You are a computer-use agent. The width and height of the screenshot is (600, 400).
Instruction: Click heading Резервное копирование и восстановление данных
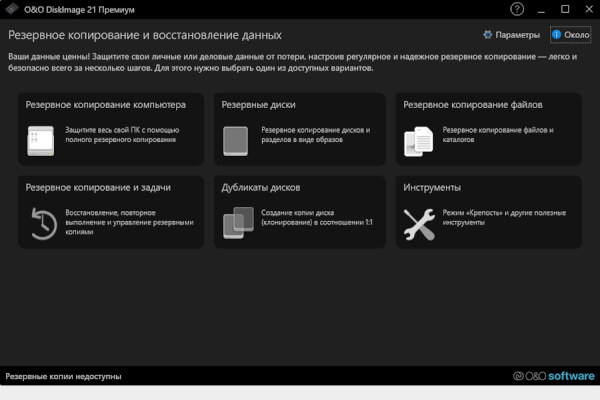(x=145, y=35)
